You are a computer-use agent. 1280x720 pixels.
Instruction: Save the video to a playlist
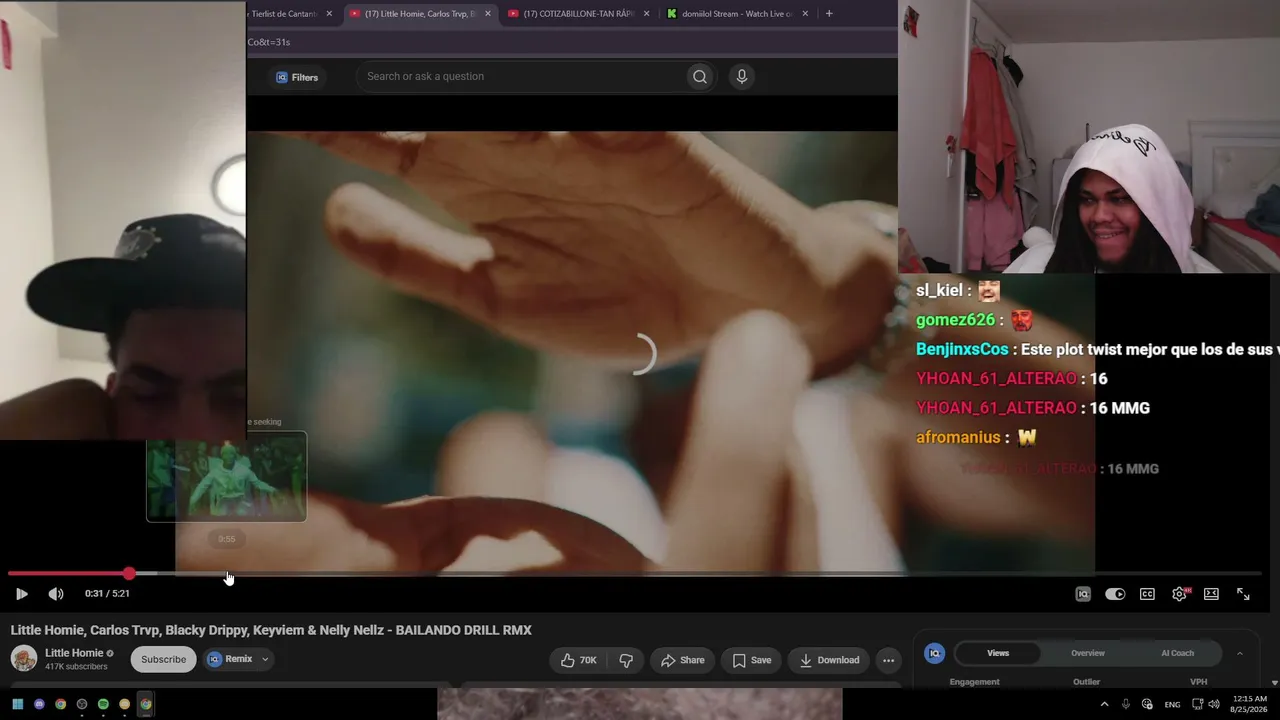pyautogui.click(x=751, y=660)
